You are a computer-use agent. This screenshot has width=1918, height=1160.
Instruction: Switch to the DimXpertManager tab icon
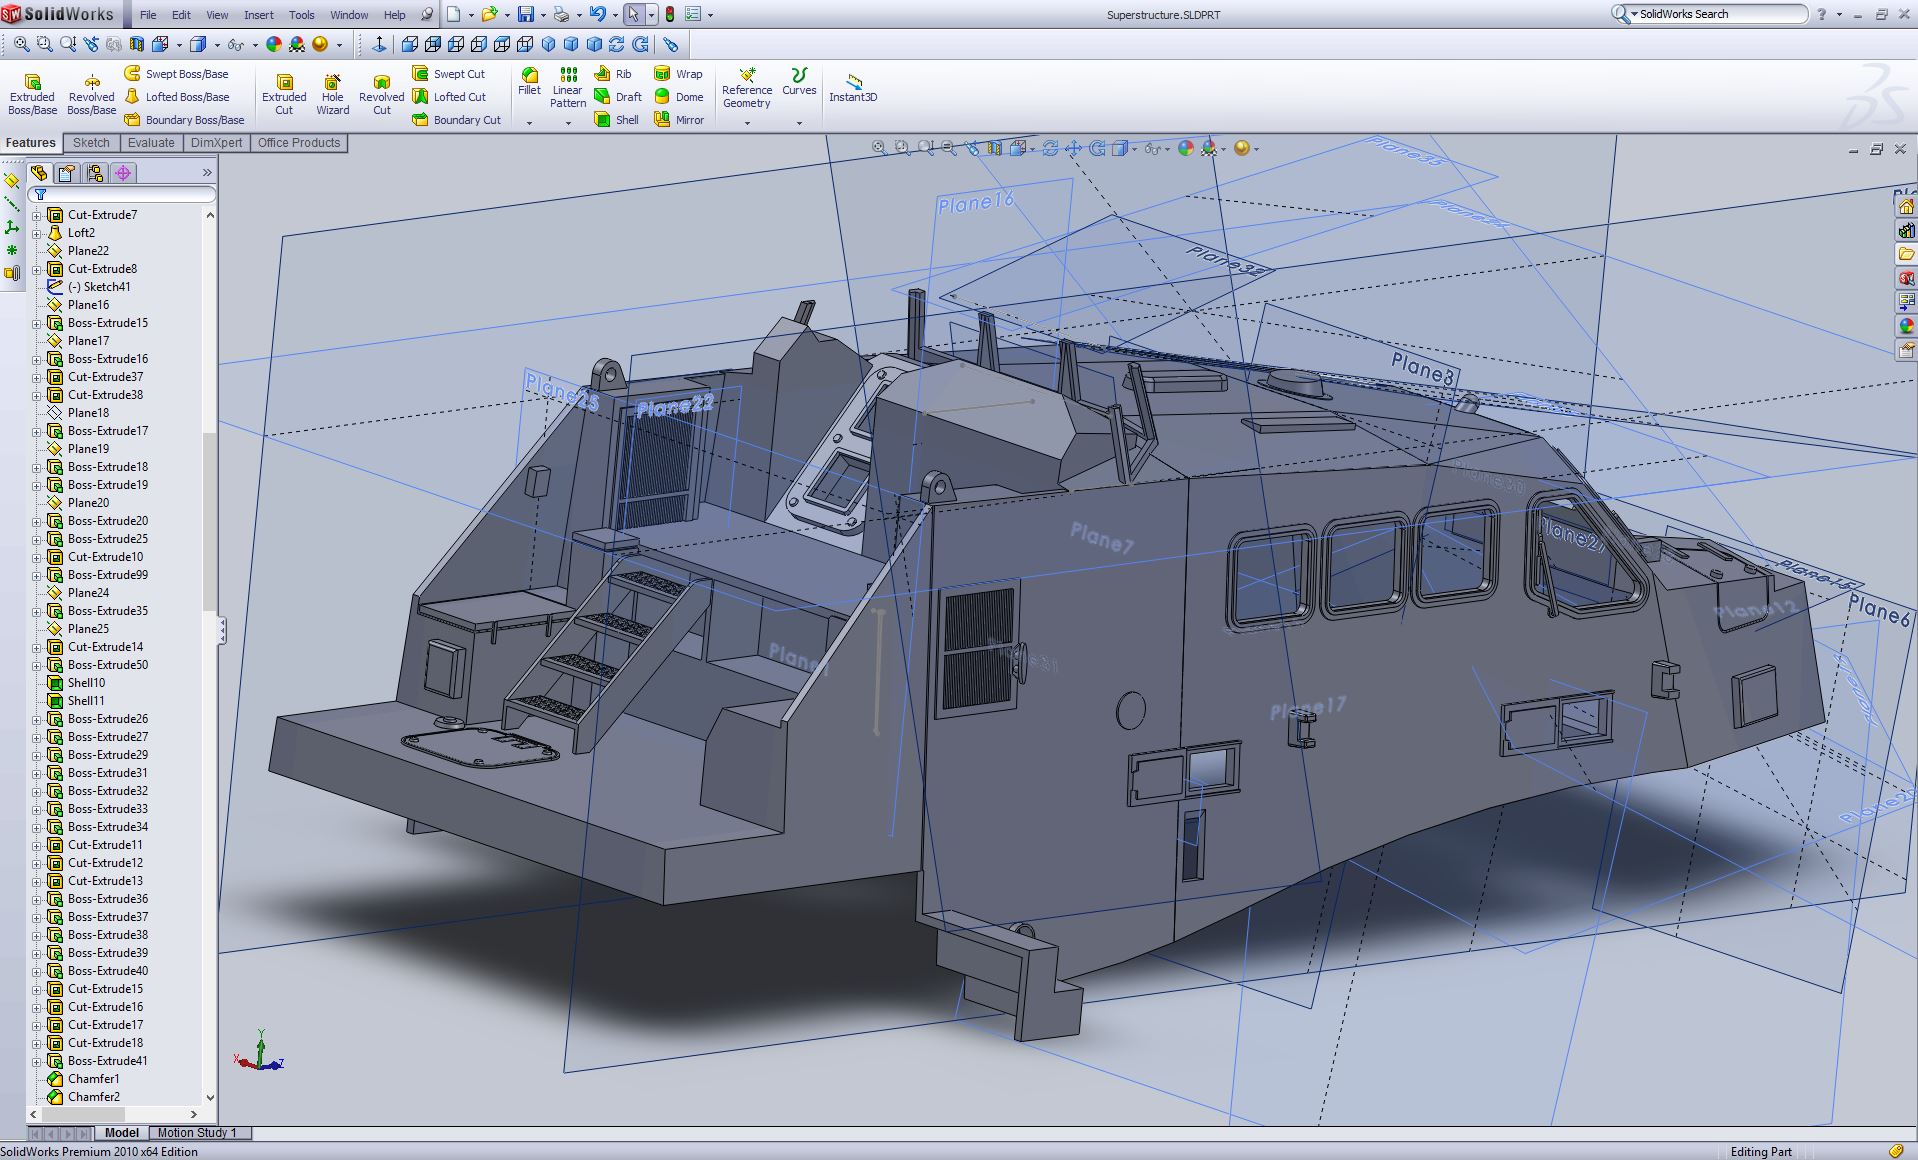123,173
